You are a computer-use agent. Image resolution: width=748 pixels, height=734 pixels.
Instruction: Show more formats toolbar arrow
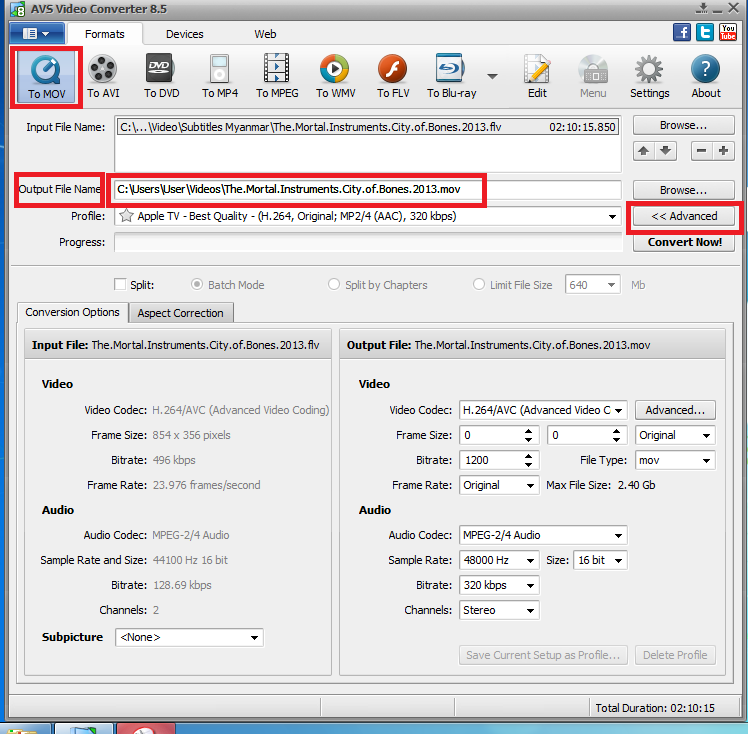point(492,76)
